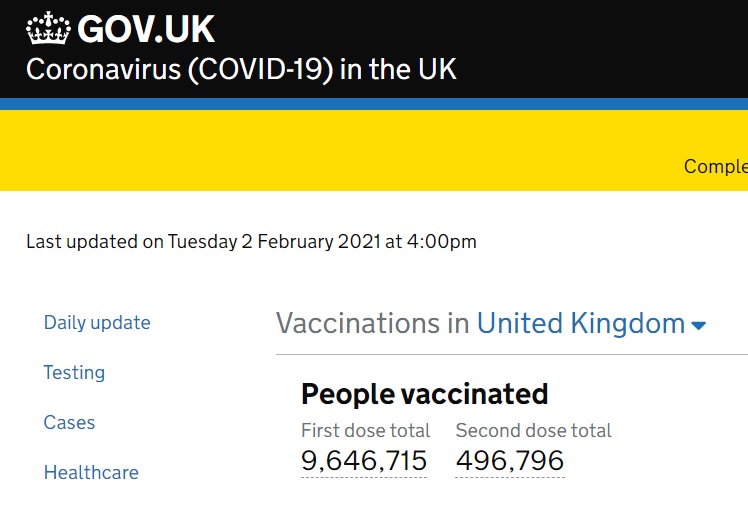Click the caret arrow beside United Kingdom
The width and height of the screenshot is (748, 510).
(x=699, y=326)
